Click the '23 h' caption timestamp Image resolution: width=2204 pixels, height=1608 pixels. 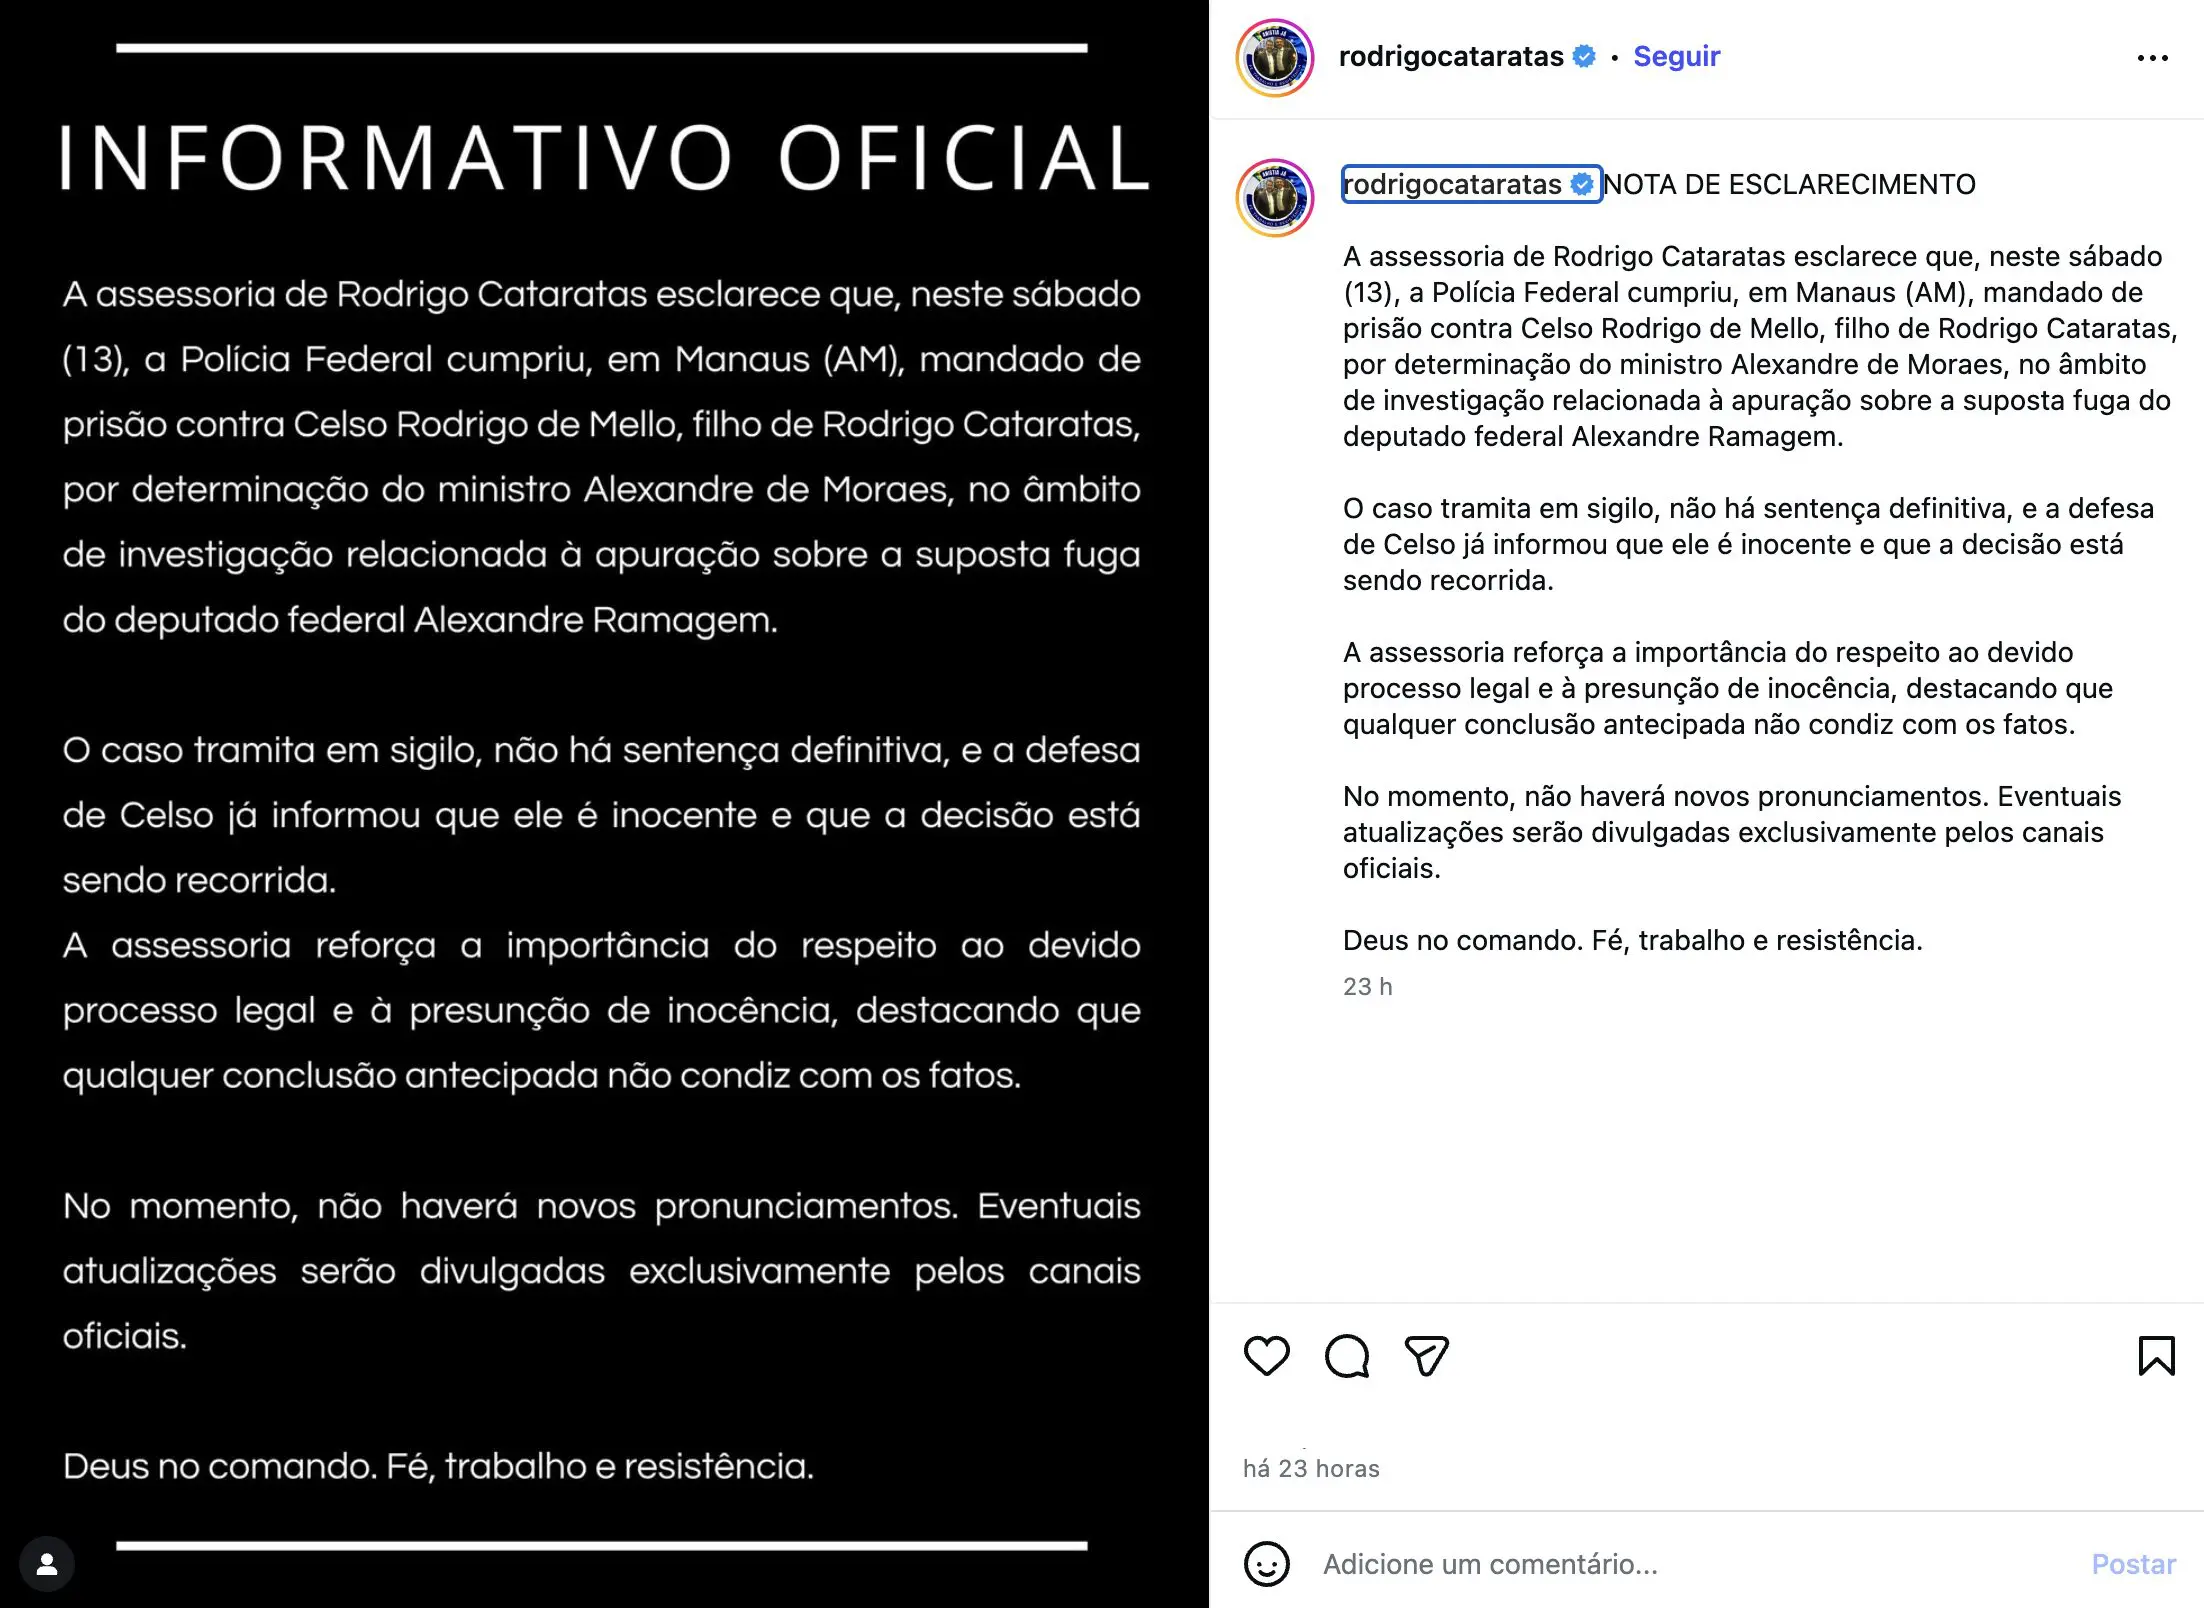1367,987
